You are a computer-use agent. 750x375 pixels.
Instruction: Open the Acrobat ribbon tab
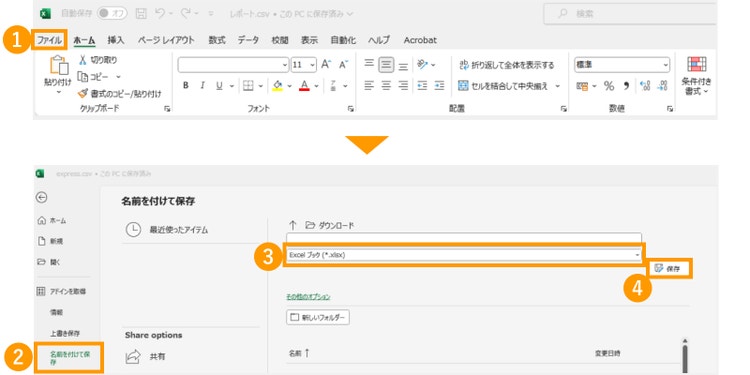[420, 40]
